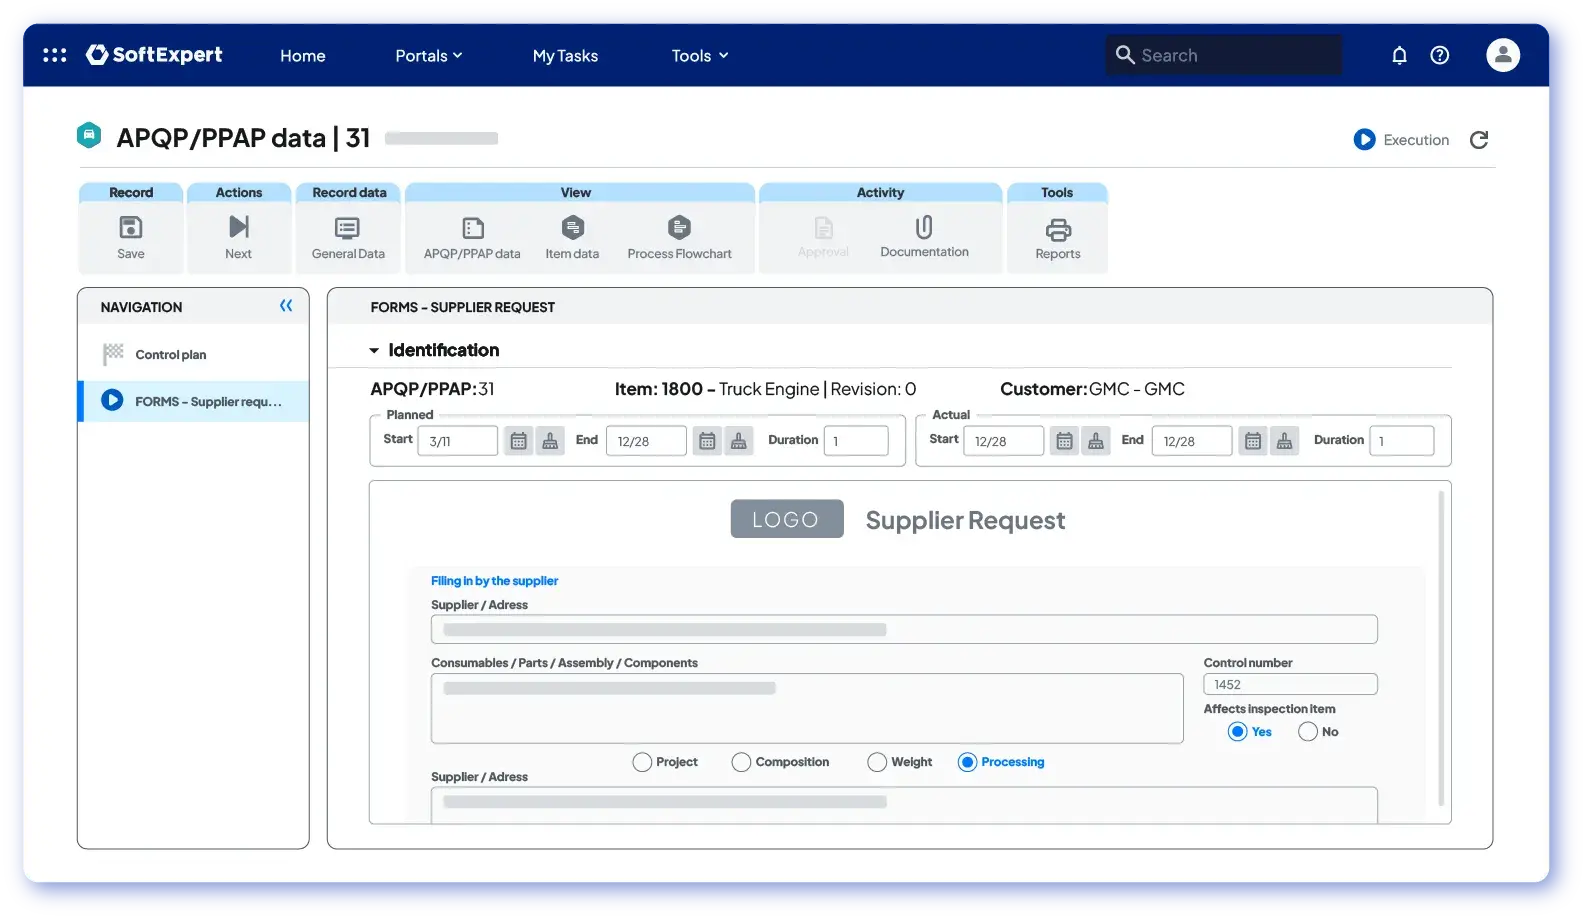1587x920 pixels.
Task: Open calendar for Actual Start date
Action: 1064,441
